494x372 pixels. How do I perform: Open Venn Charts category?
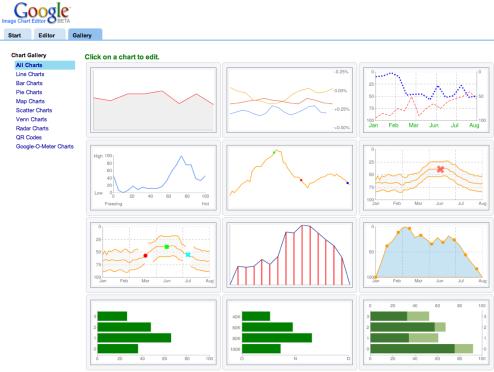pos(31,119)
